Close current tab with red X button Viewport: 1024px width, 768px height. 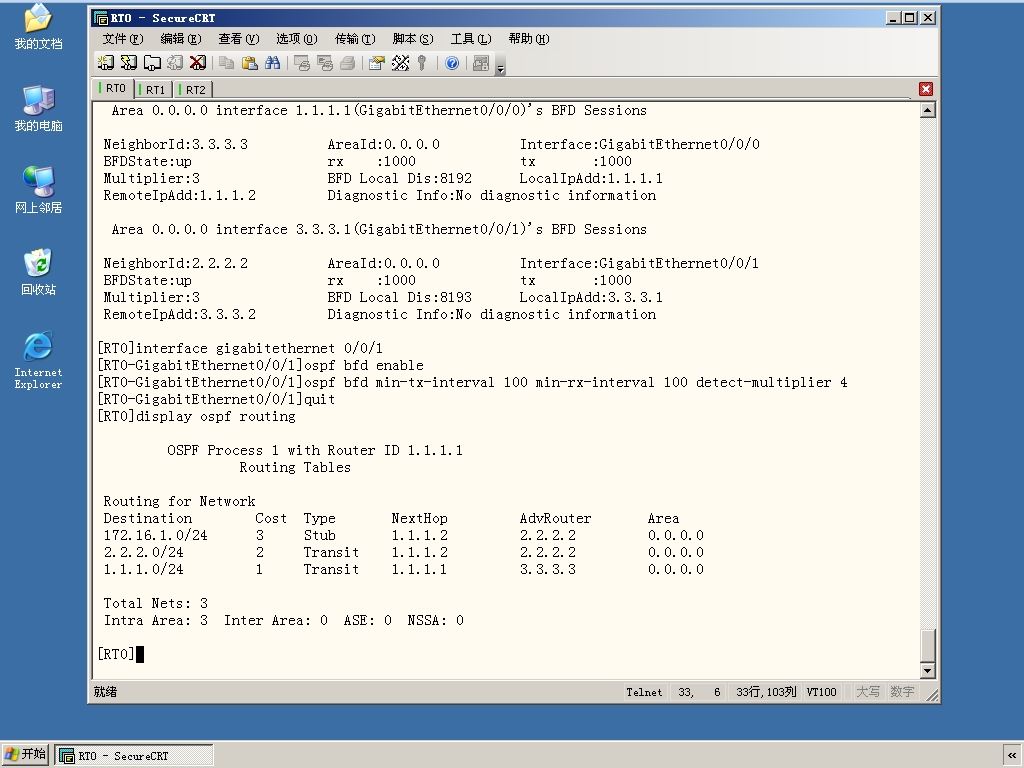coord(925,89)
